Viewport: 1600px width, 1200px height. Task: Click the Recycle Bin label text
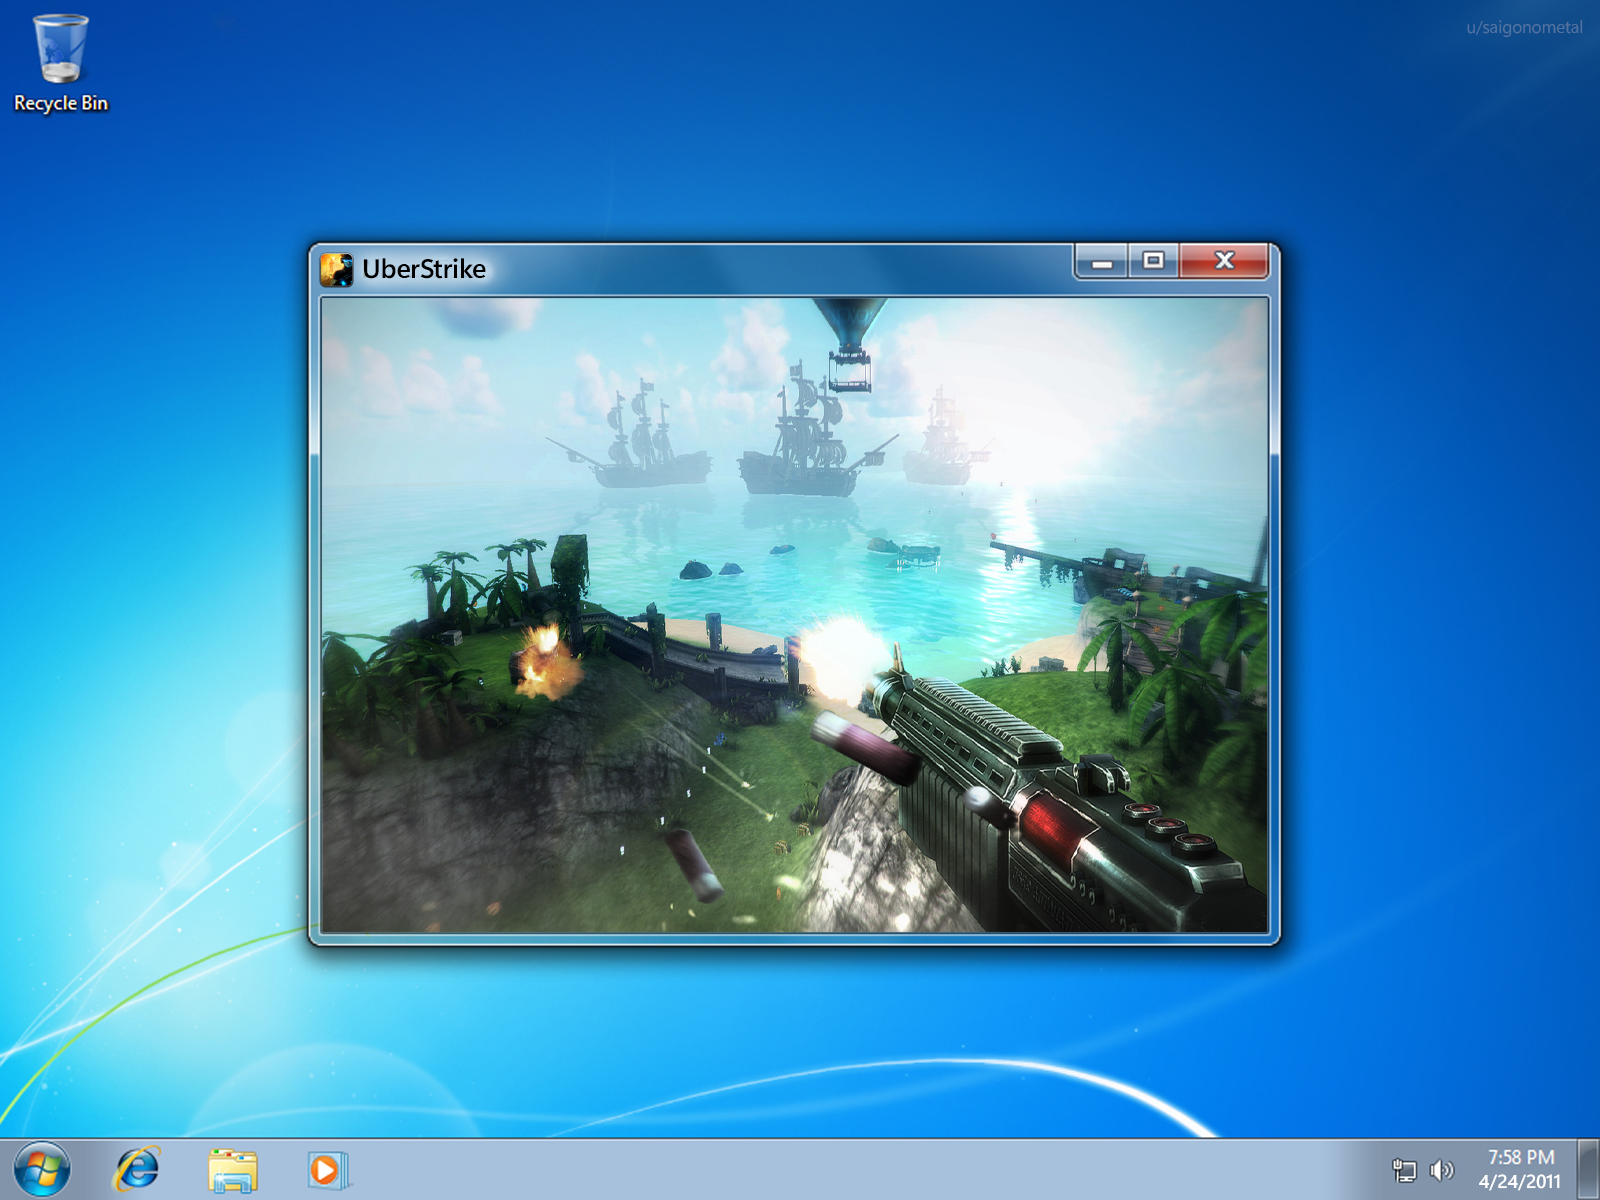[61, 103]
